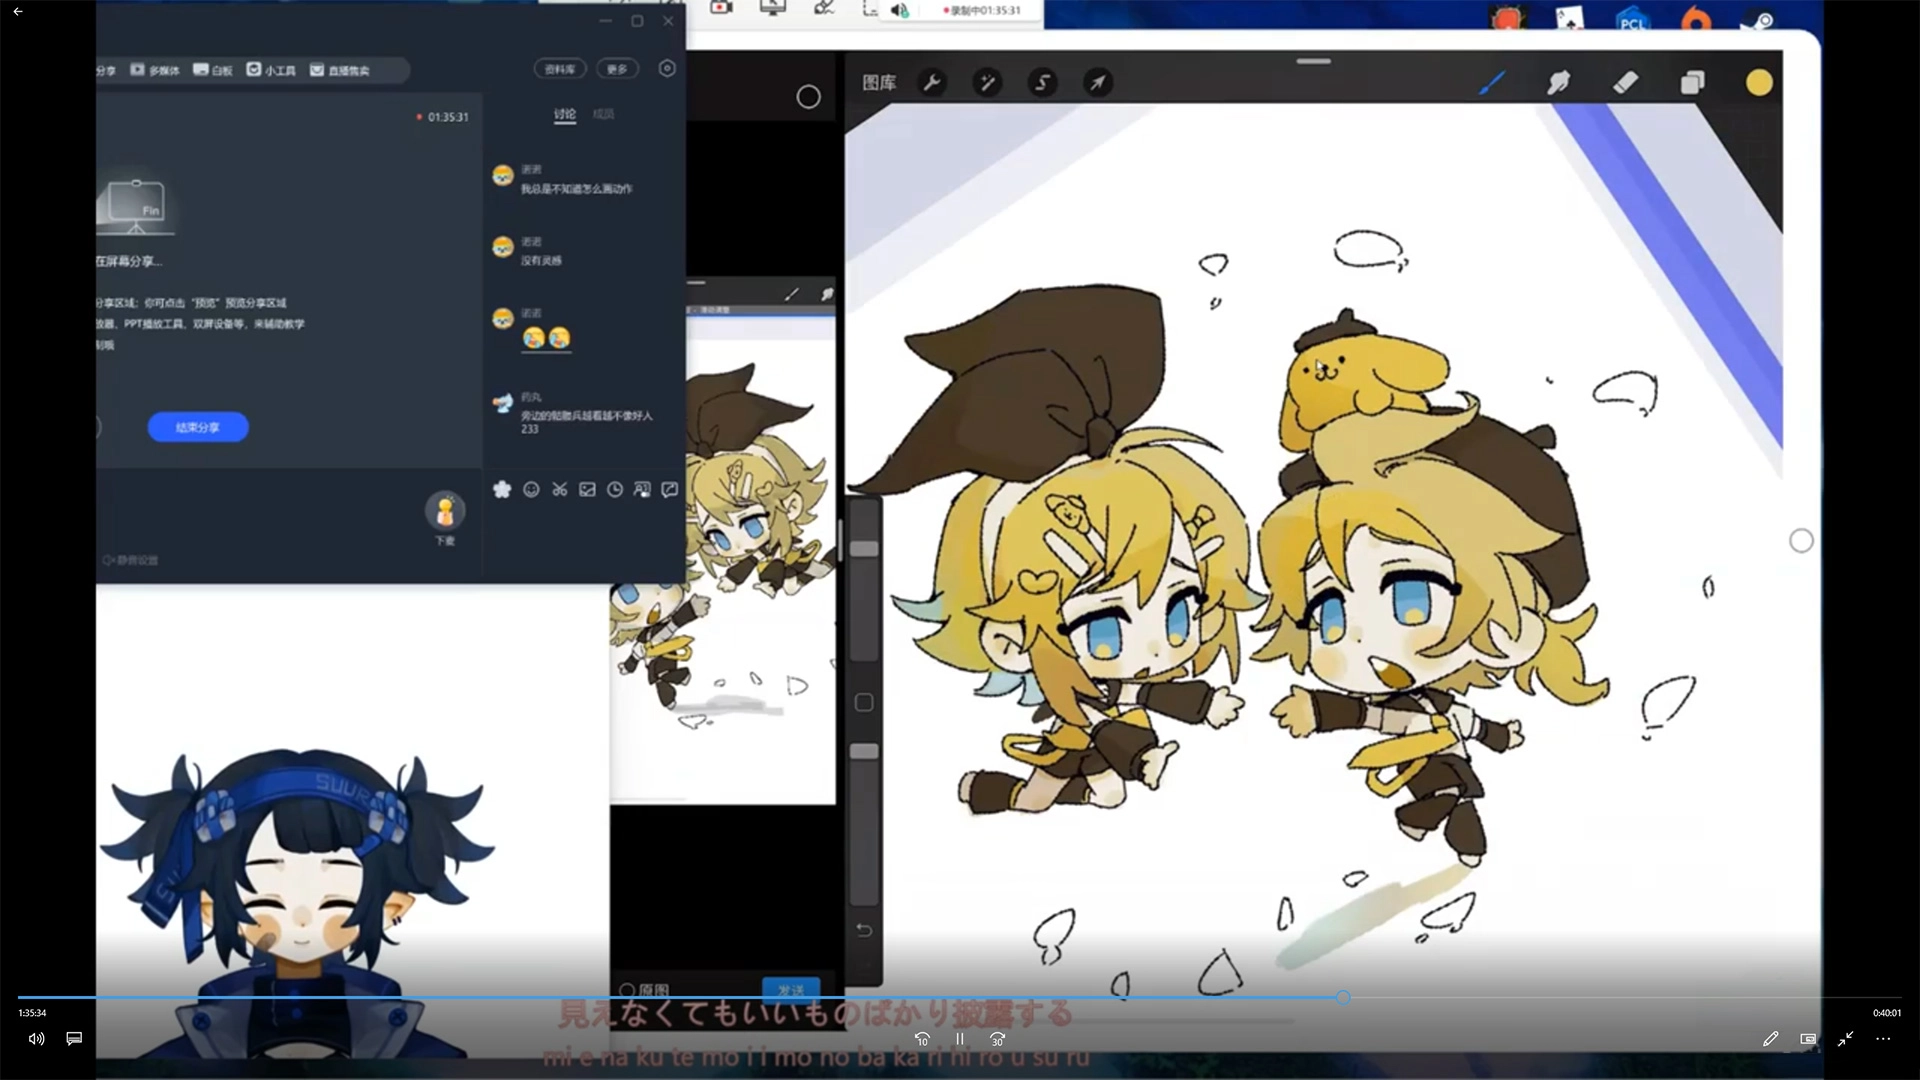This screenshot has width=1920, height=1080.
Task: Activate the S-shaped Selection tool
Action: pos(1042,83)
